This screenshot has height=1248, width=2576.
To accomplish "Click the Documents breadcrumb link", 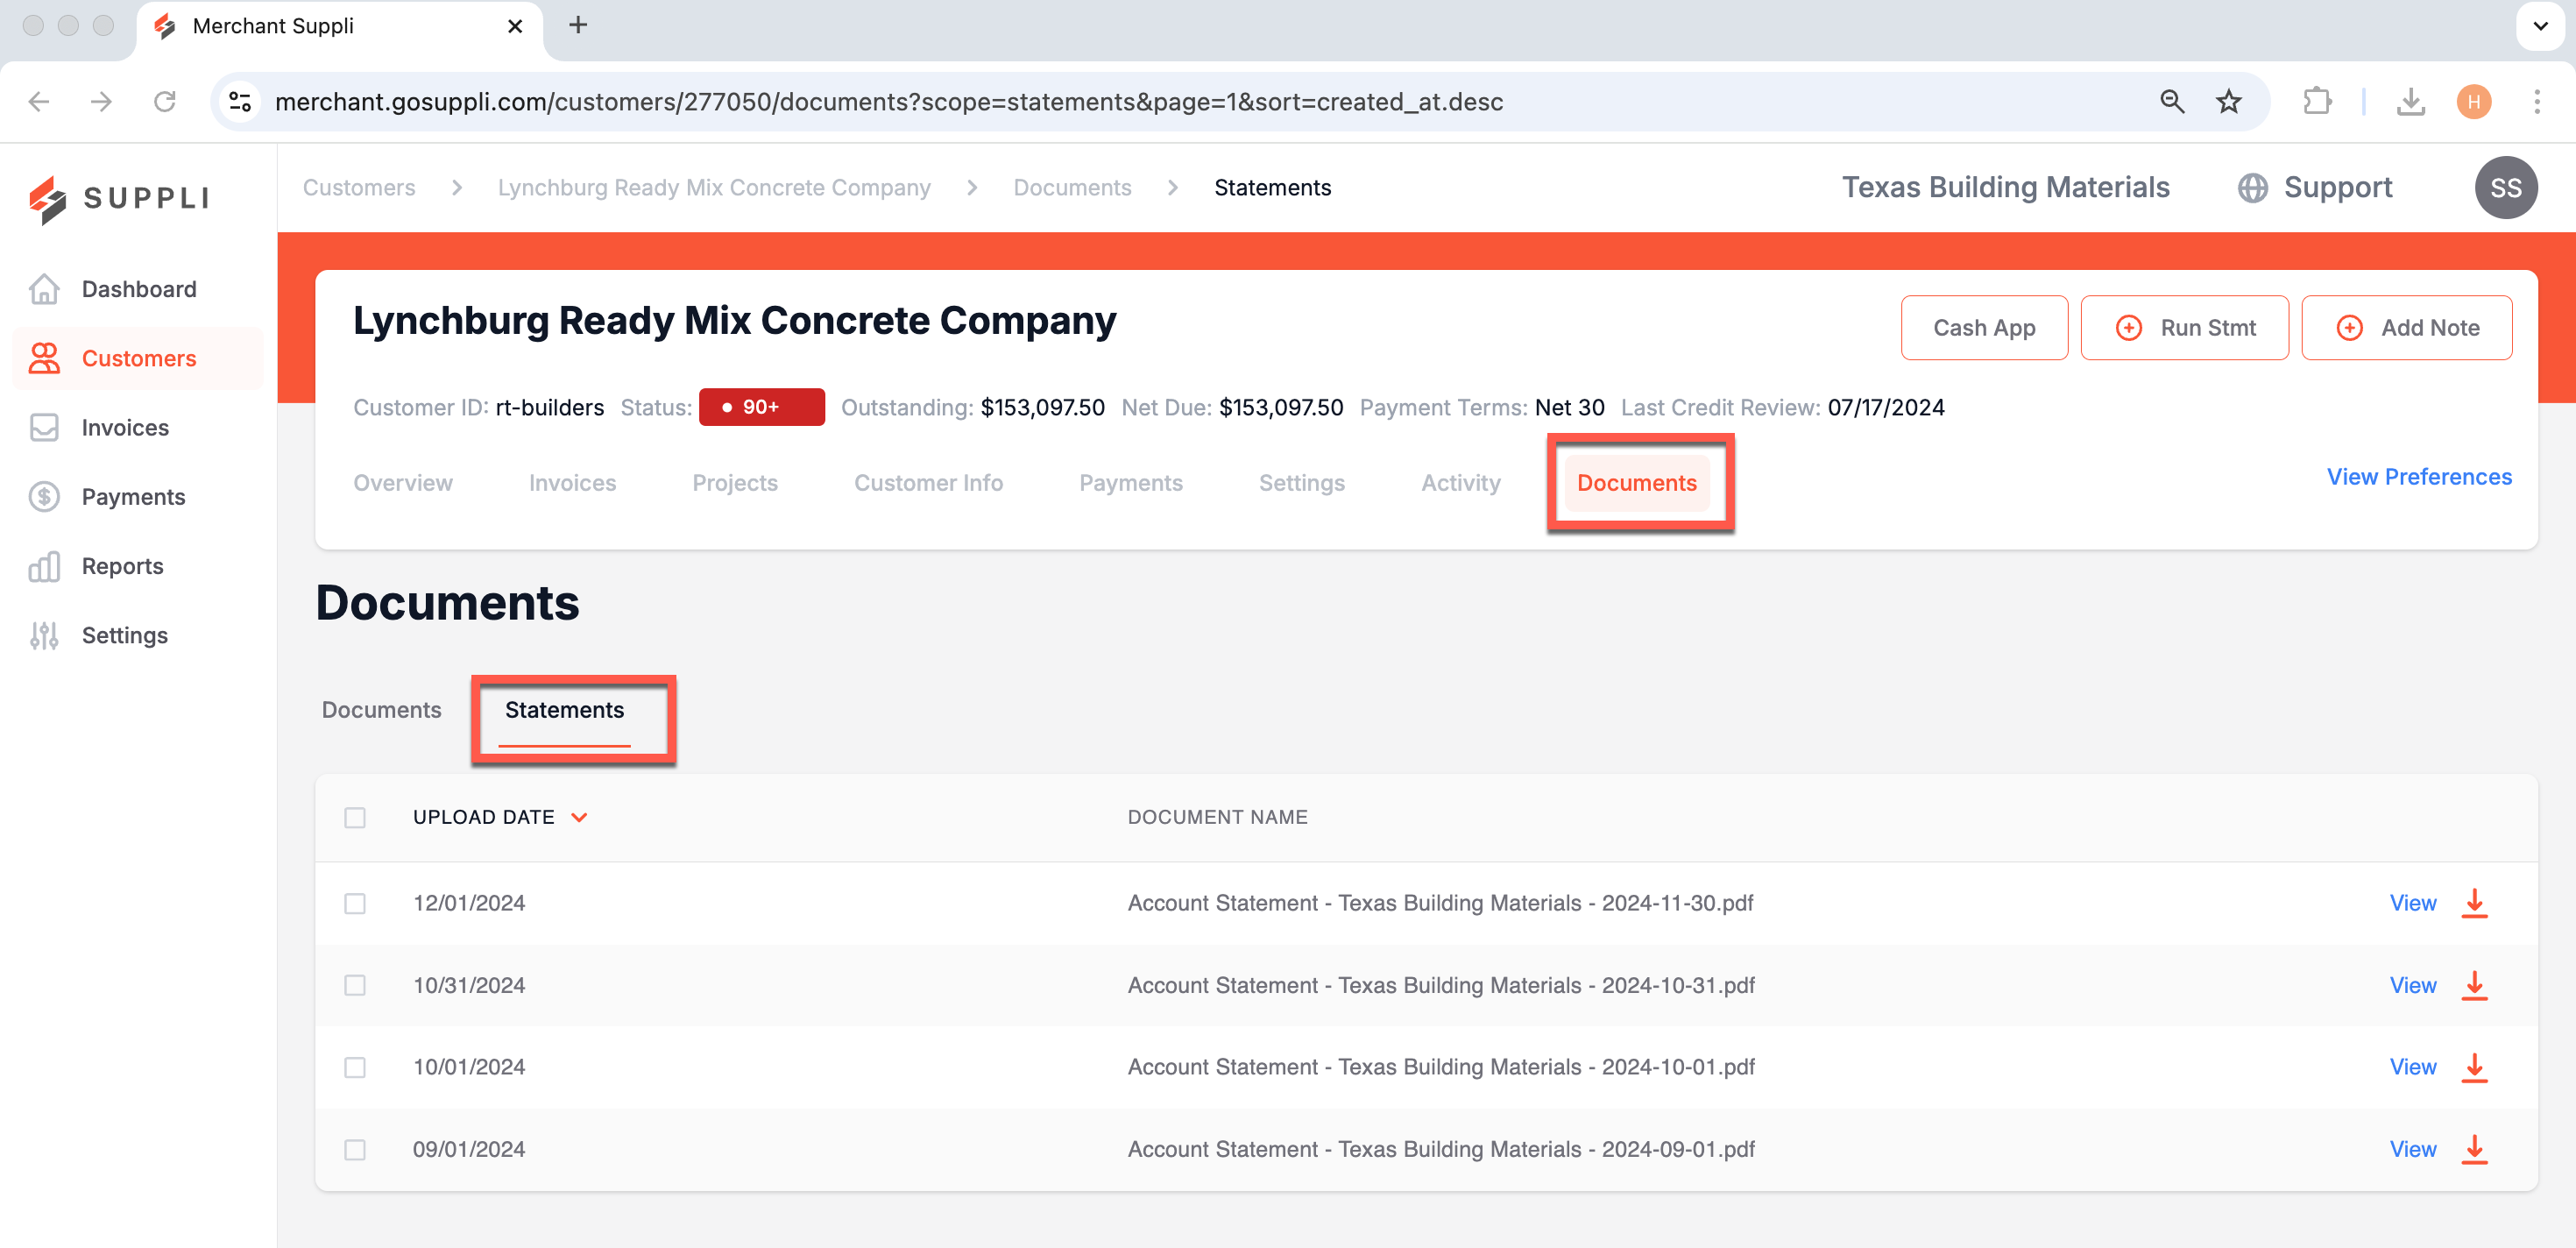I will 1072,188.
